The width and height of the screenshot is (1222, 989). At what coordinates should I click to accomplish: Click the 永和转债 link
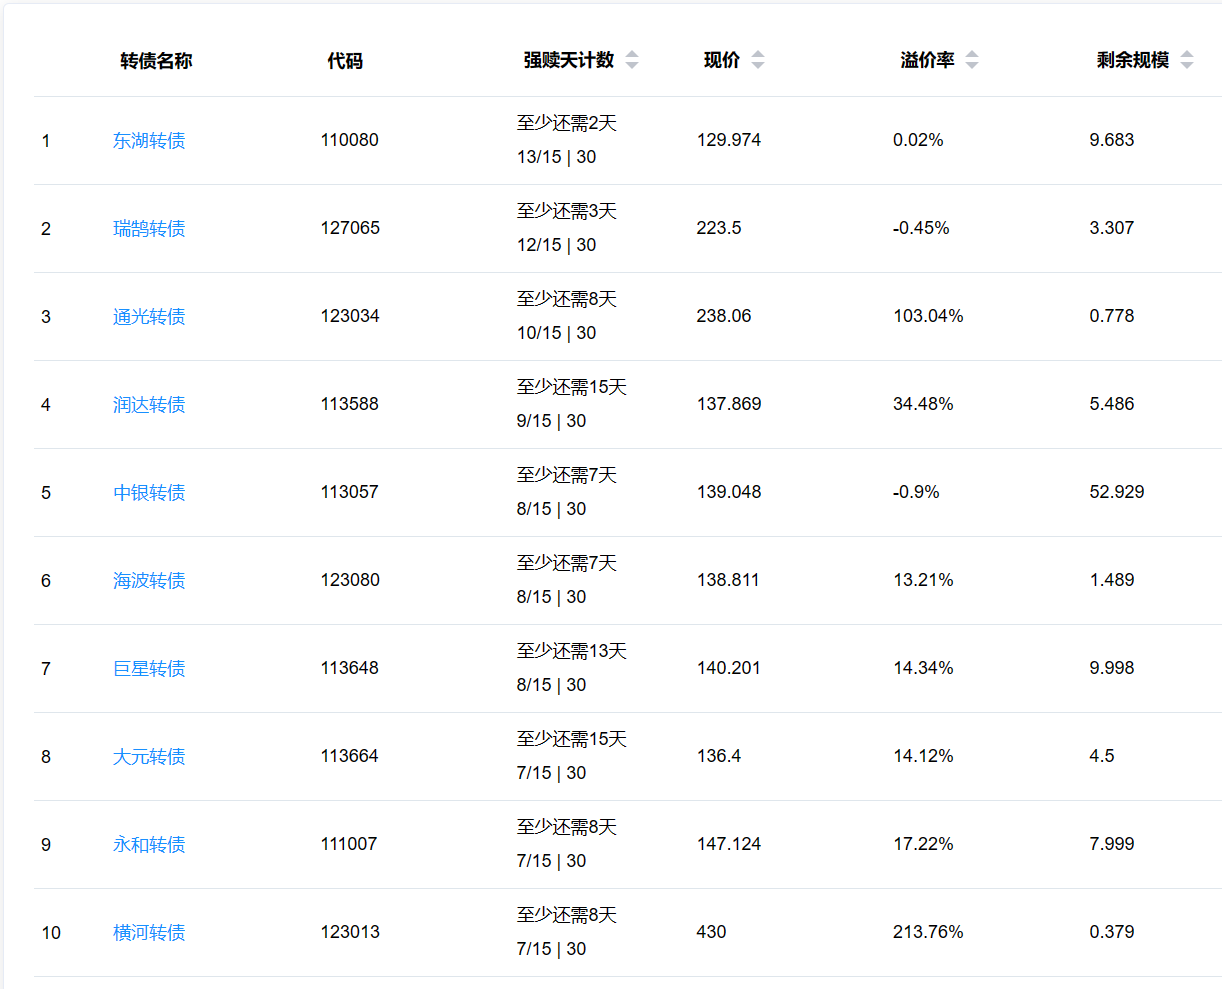pos(149,845)
